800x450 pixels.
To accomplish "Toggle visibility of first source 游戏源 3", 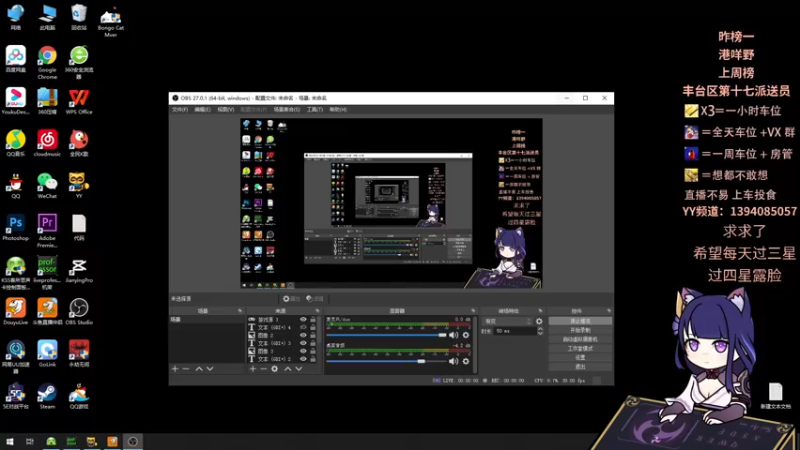I will coord(303,319).
